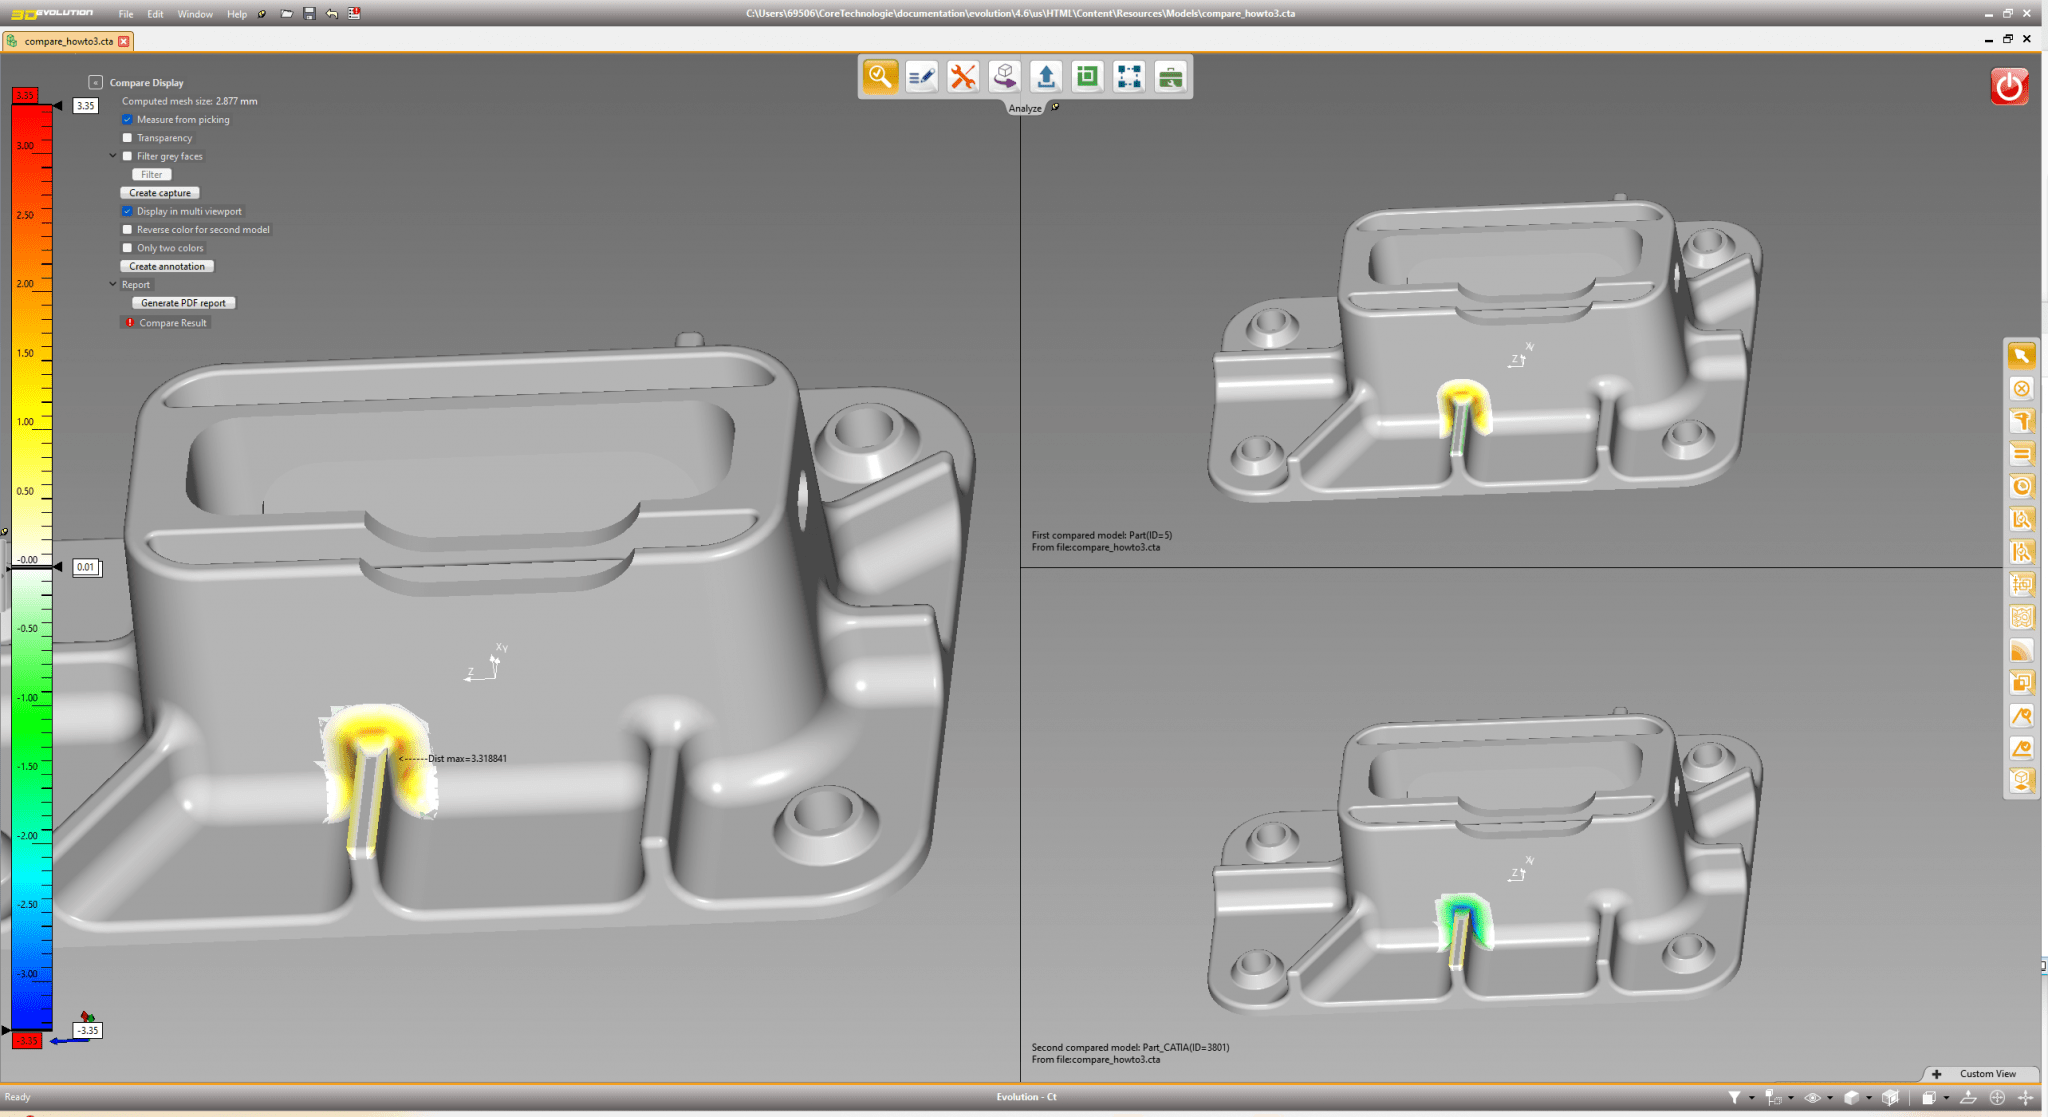
Task: Click the cube display mode icon in the status bar
Action: [1852, 1097]
